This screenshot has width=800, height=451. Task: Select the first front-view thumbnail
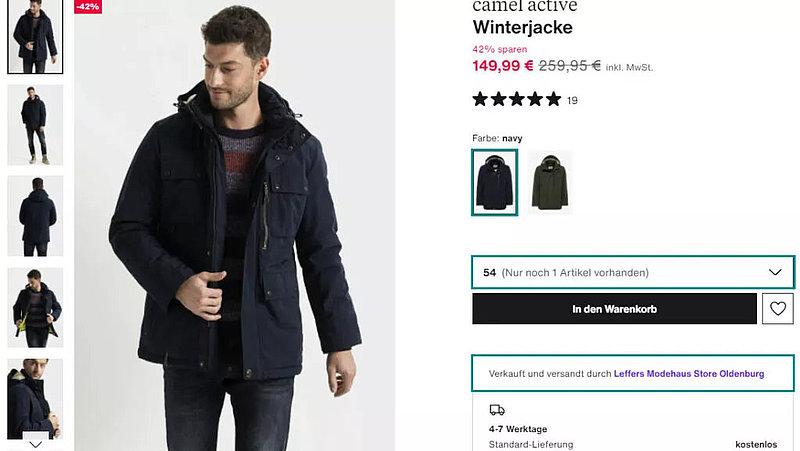pos(35,38)
